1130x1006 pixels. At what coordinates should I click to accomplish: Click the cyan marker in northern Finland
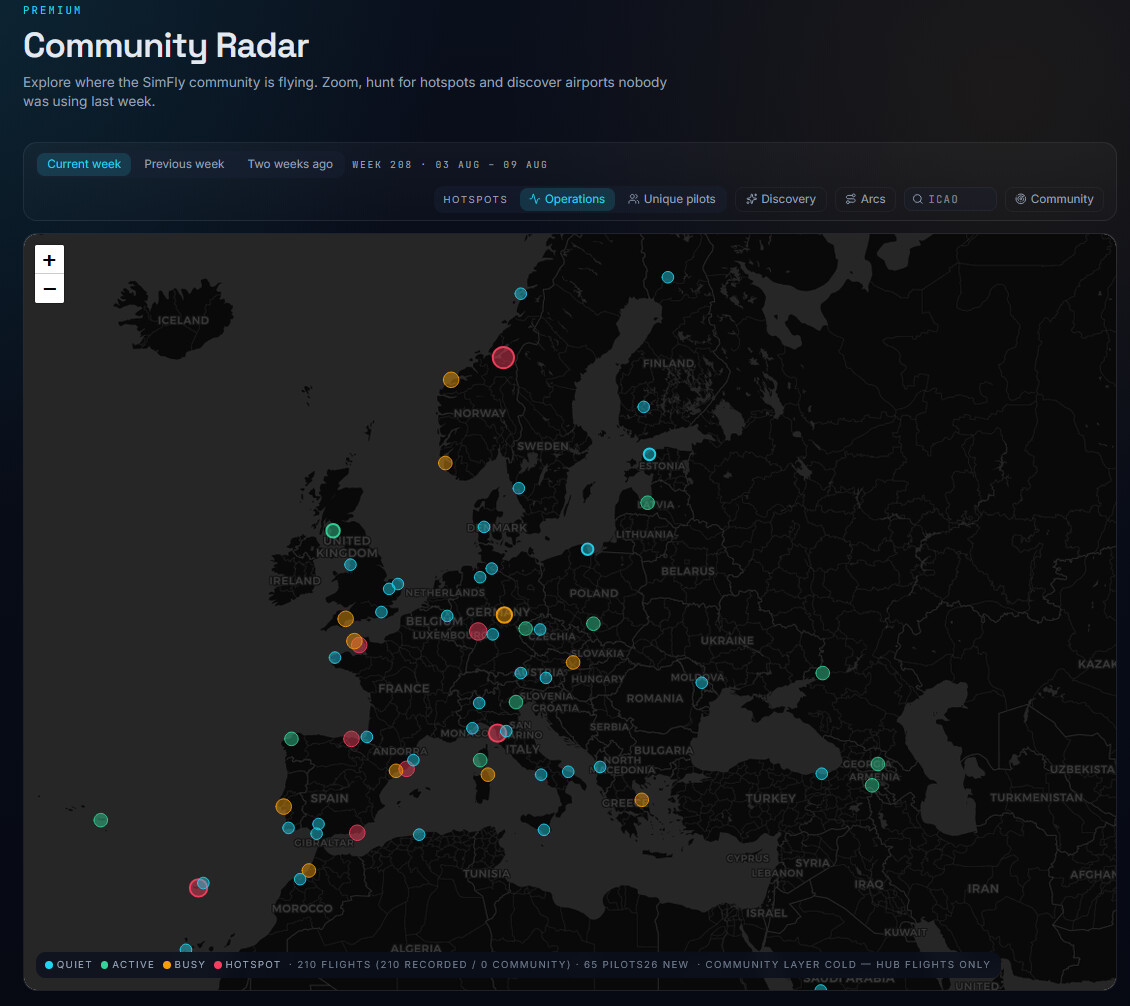tap(668, 277)
